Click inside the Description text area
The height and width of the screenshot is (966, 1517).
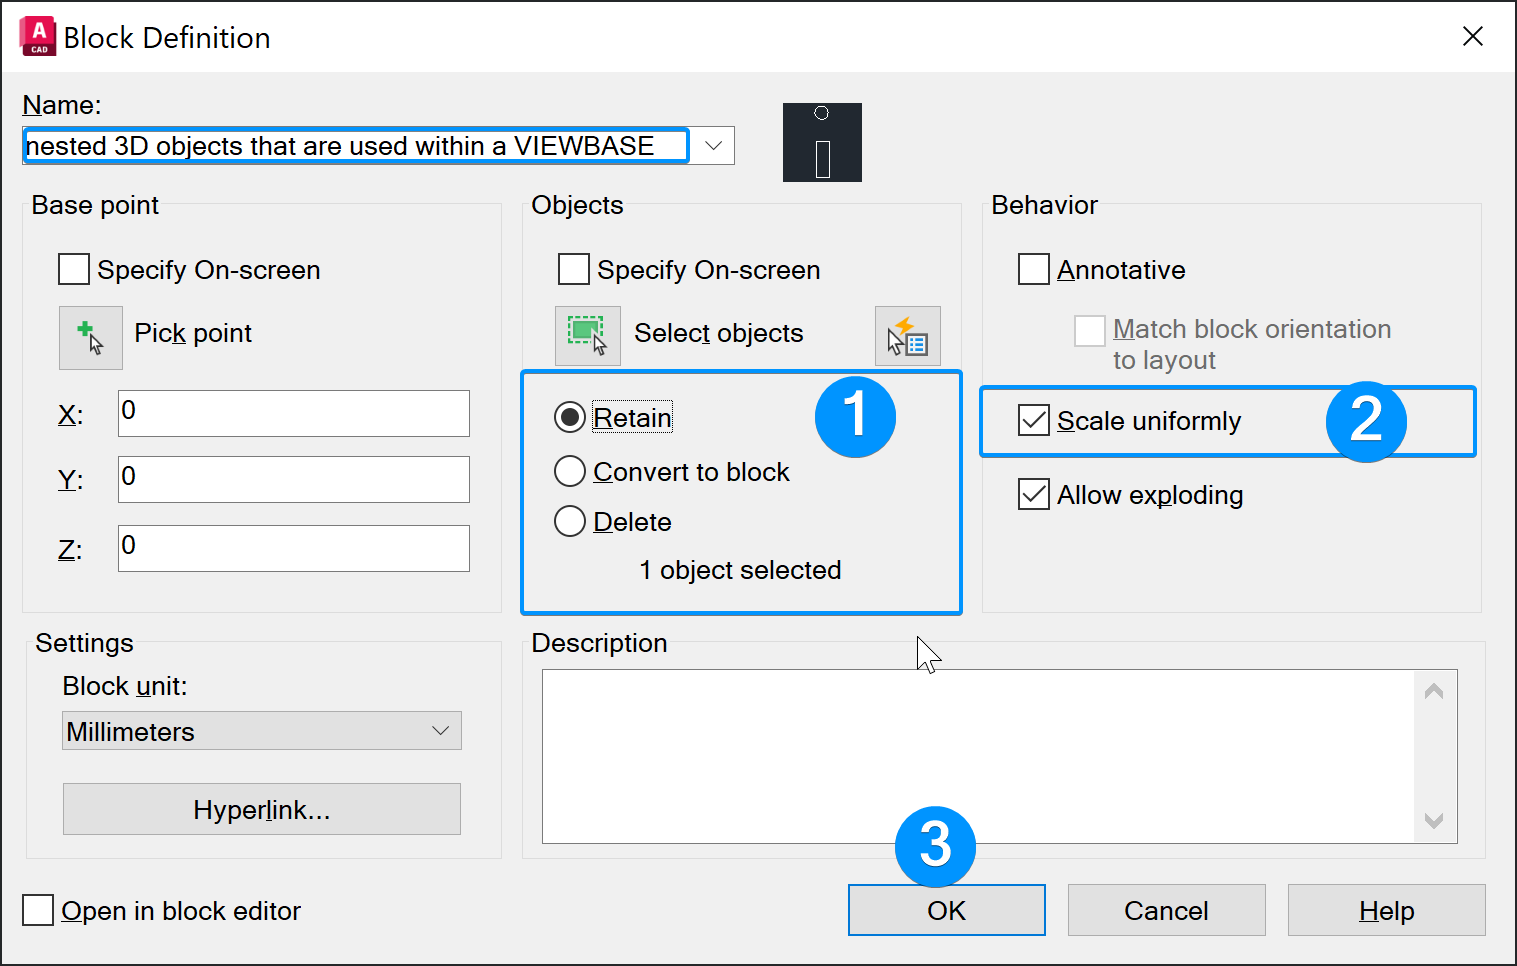coord(980,756)
